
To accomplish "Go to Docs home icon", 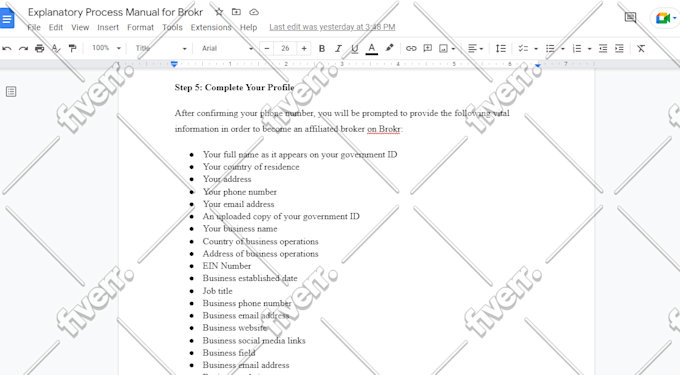I will (x=7, y=19).
